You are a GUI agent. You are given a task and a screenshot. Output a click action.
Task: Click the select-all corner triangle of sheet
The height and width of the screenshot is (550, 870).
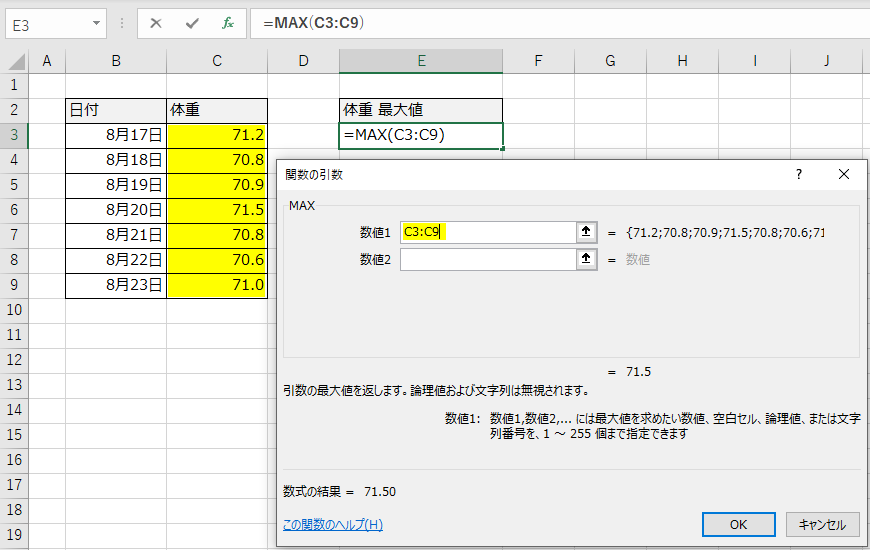coord(16,62)
